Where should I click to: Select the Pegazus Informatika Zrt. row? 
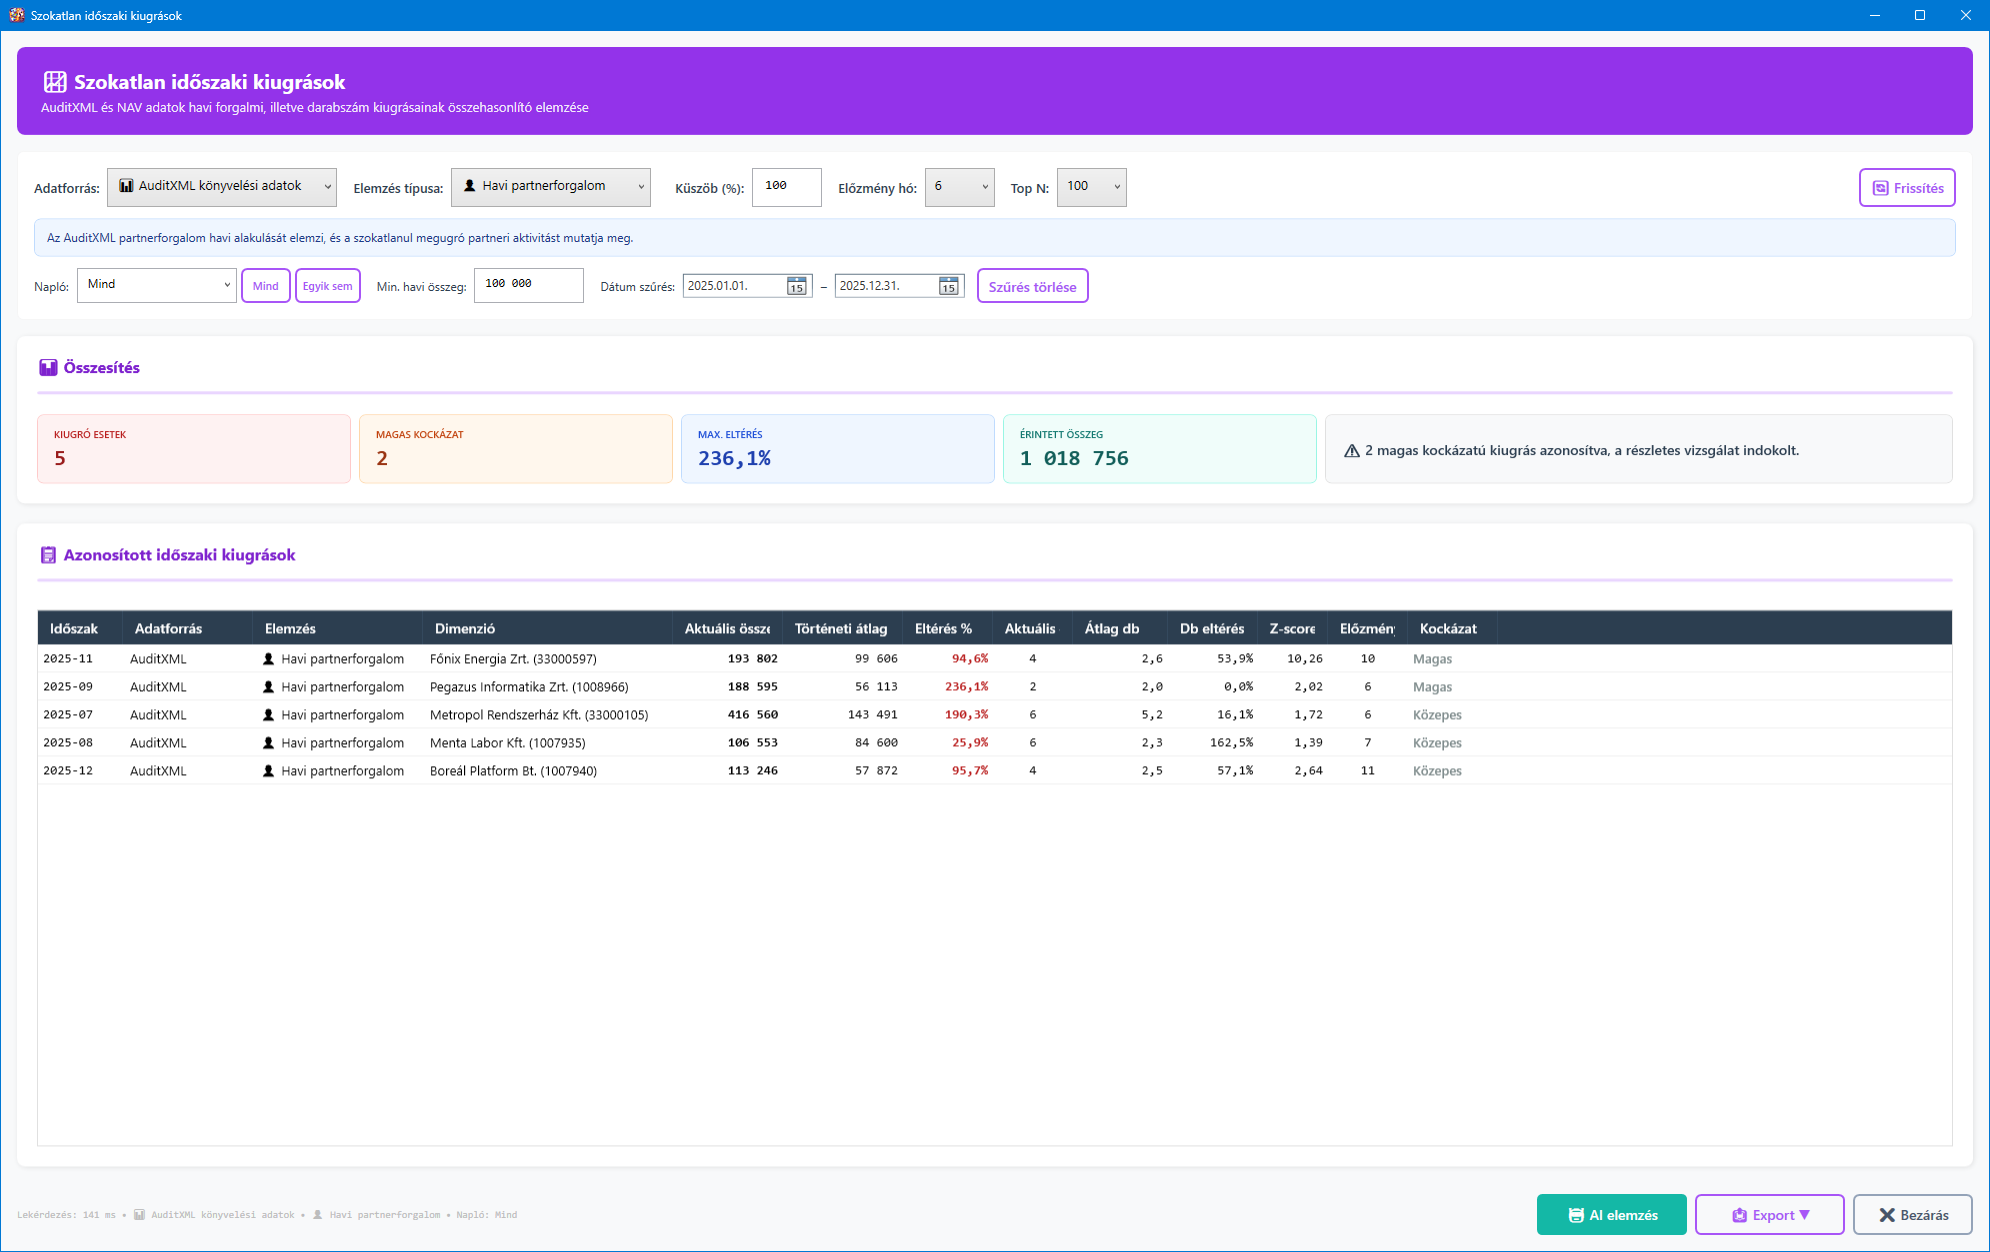point(529,687)
